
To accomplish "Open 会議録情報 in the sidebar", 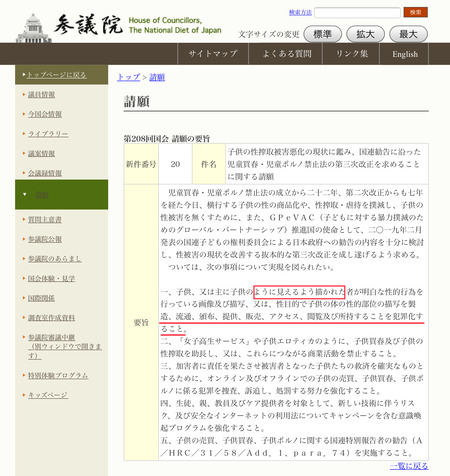I will [x=45, y=173].
